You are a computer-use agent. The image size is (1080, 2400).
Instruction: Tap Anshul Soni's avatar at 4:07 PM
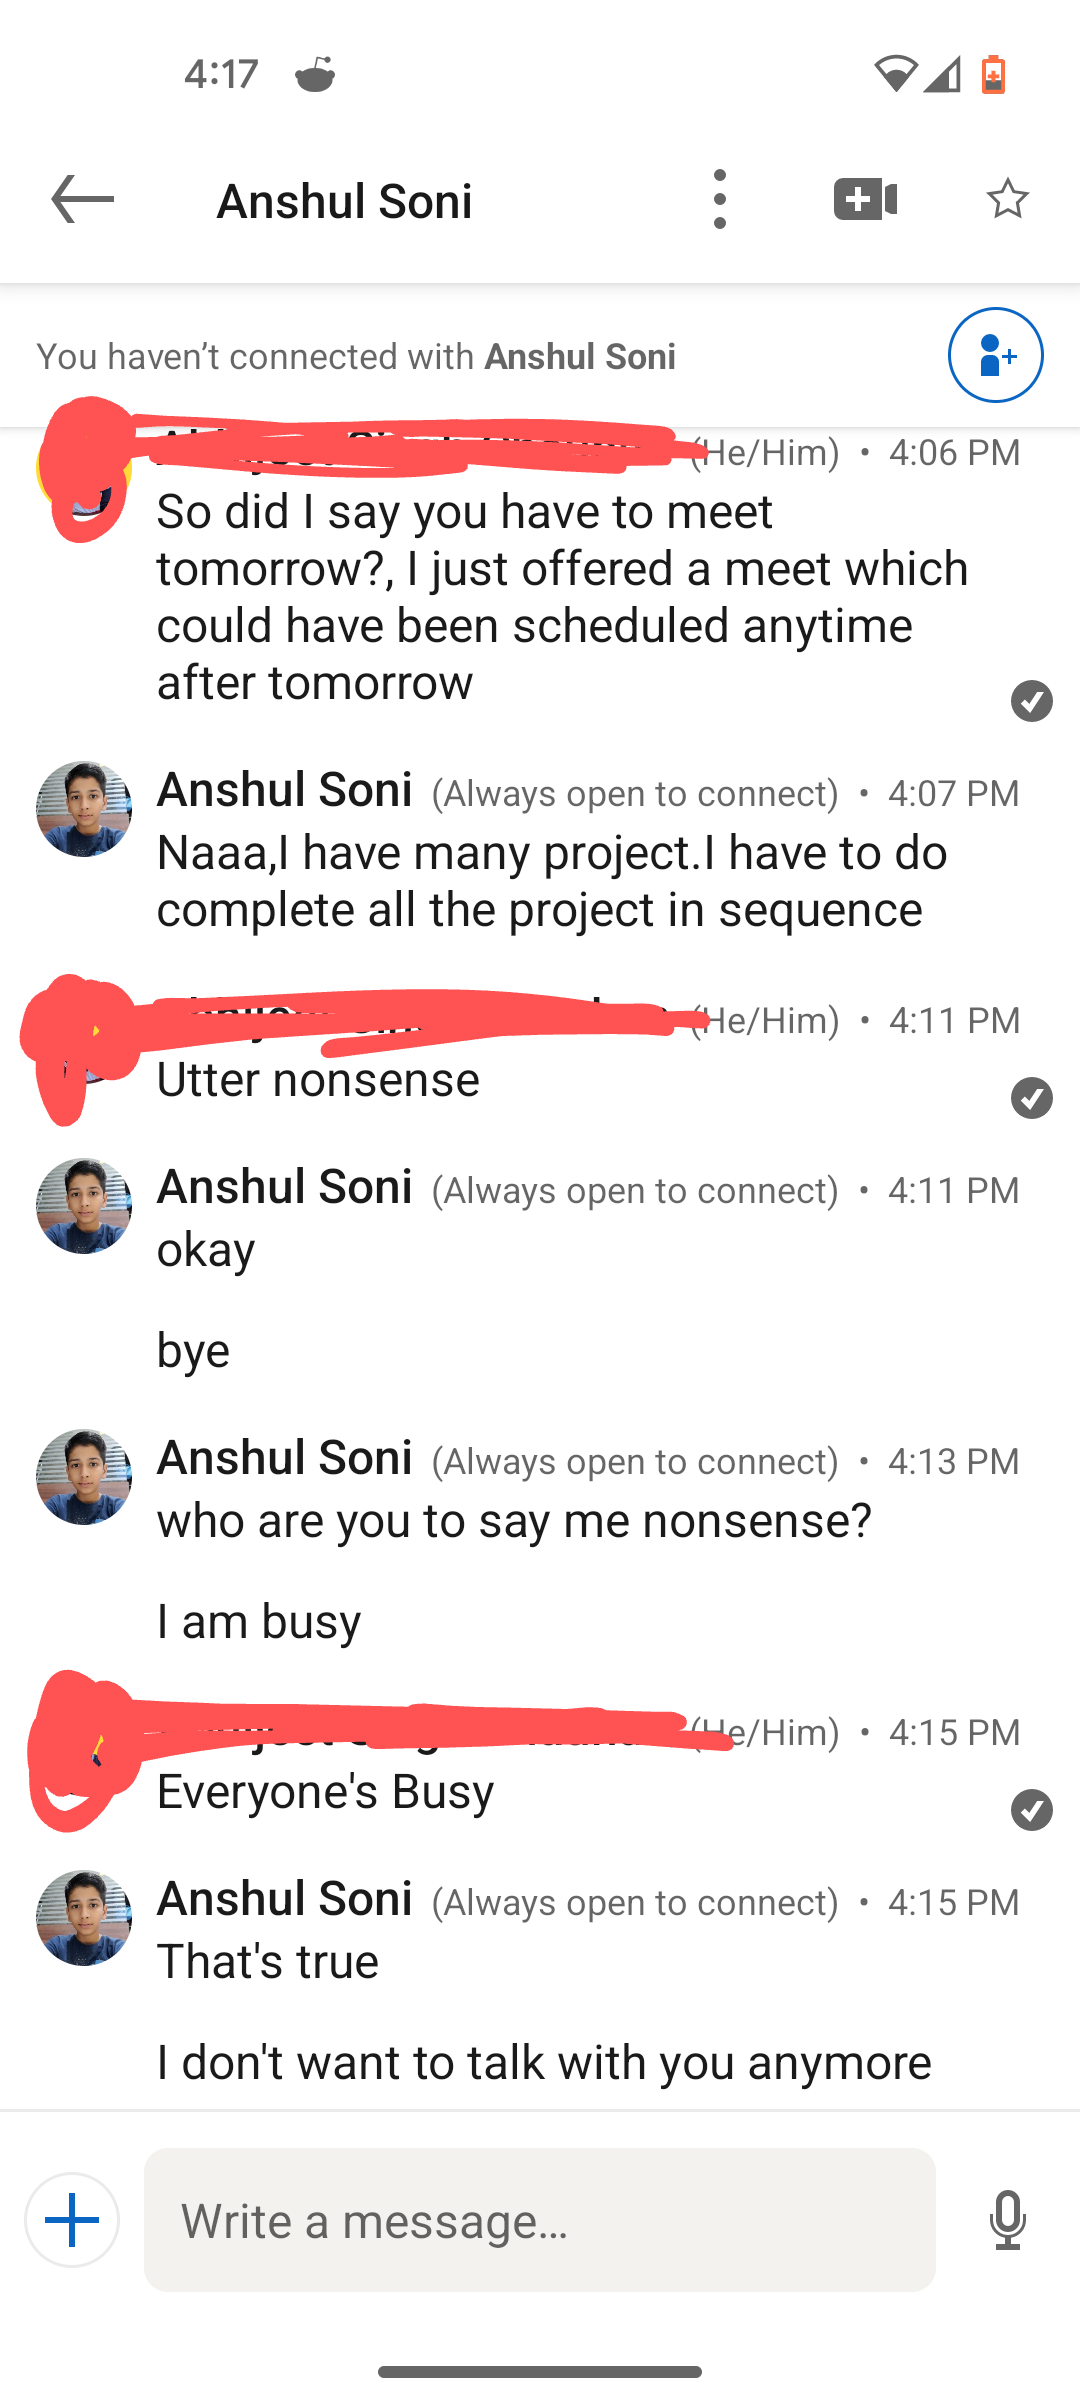tap(84, 809)
